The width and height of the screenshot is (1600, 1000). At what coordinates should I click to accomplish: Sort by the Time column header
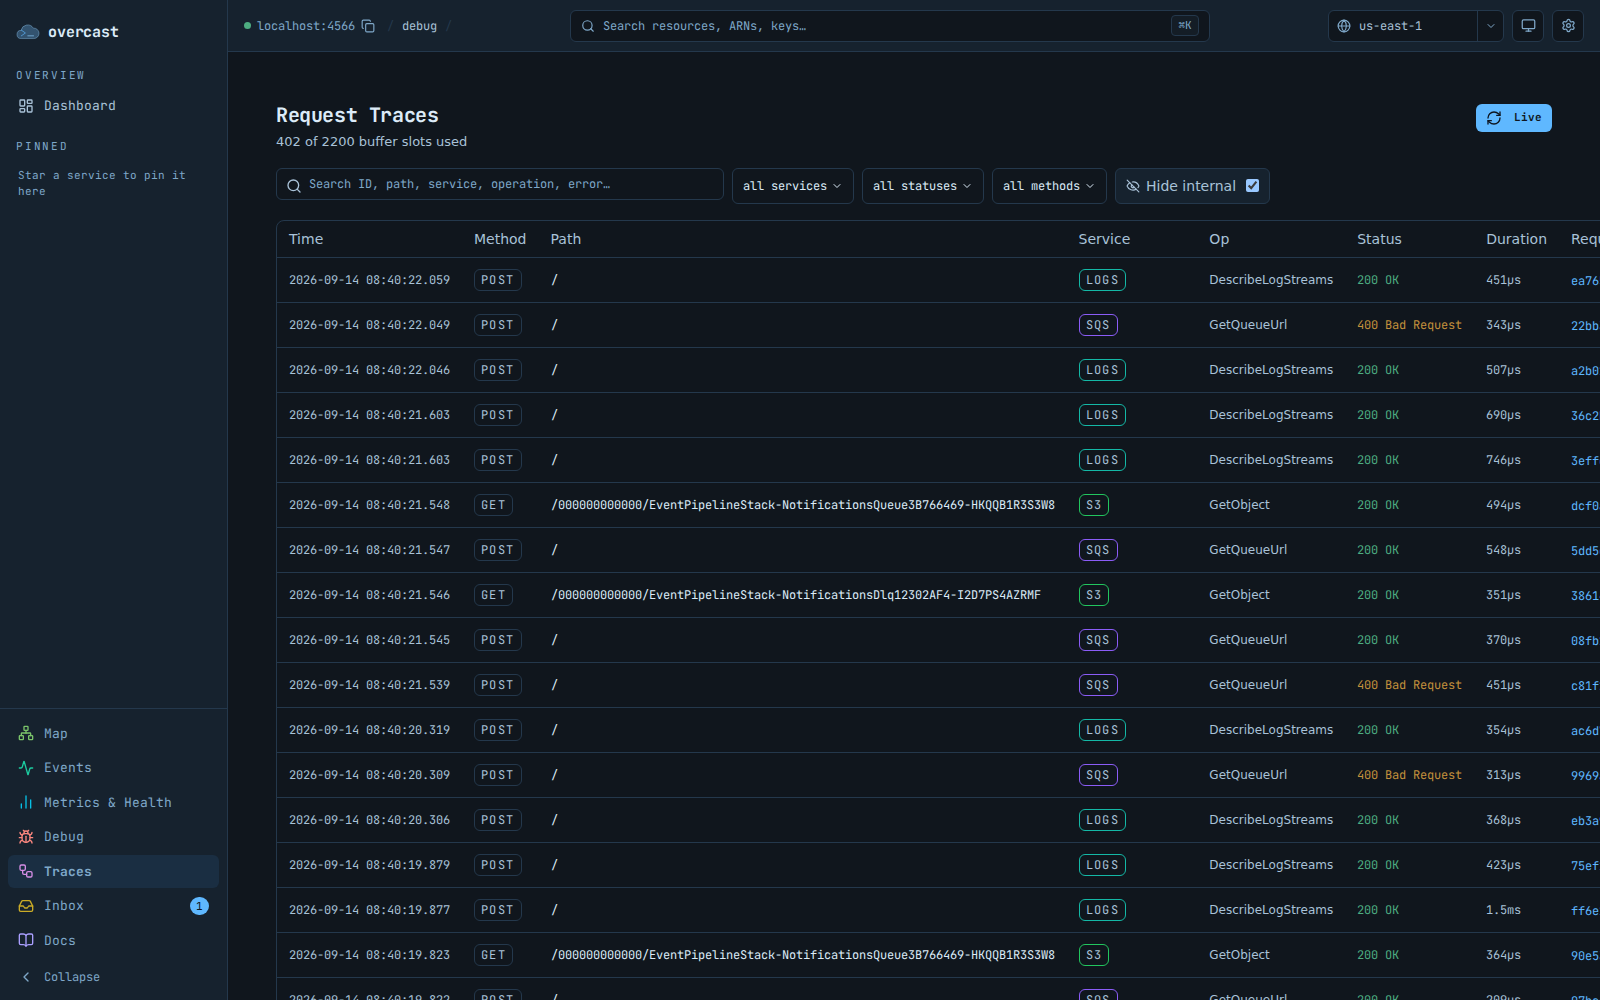tap(306, 239)
